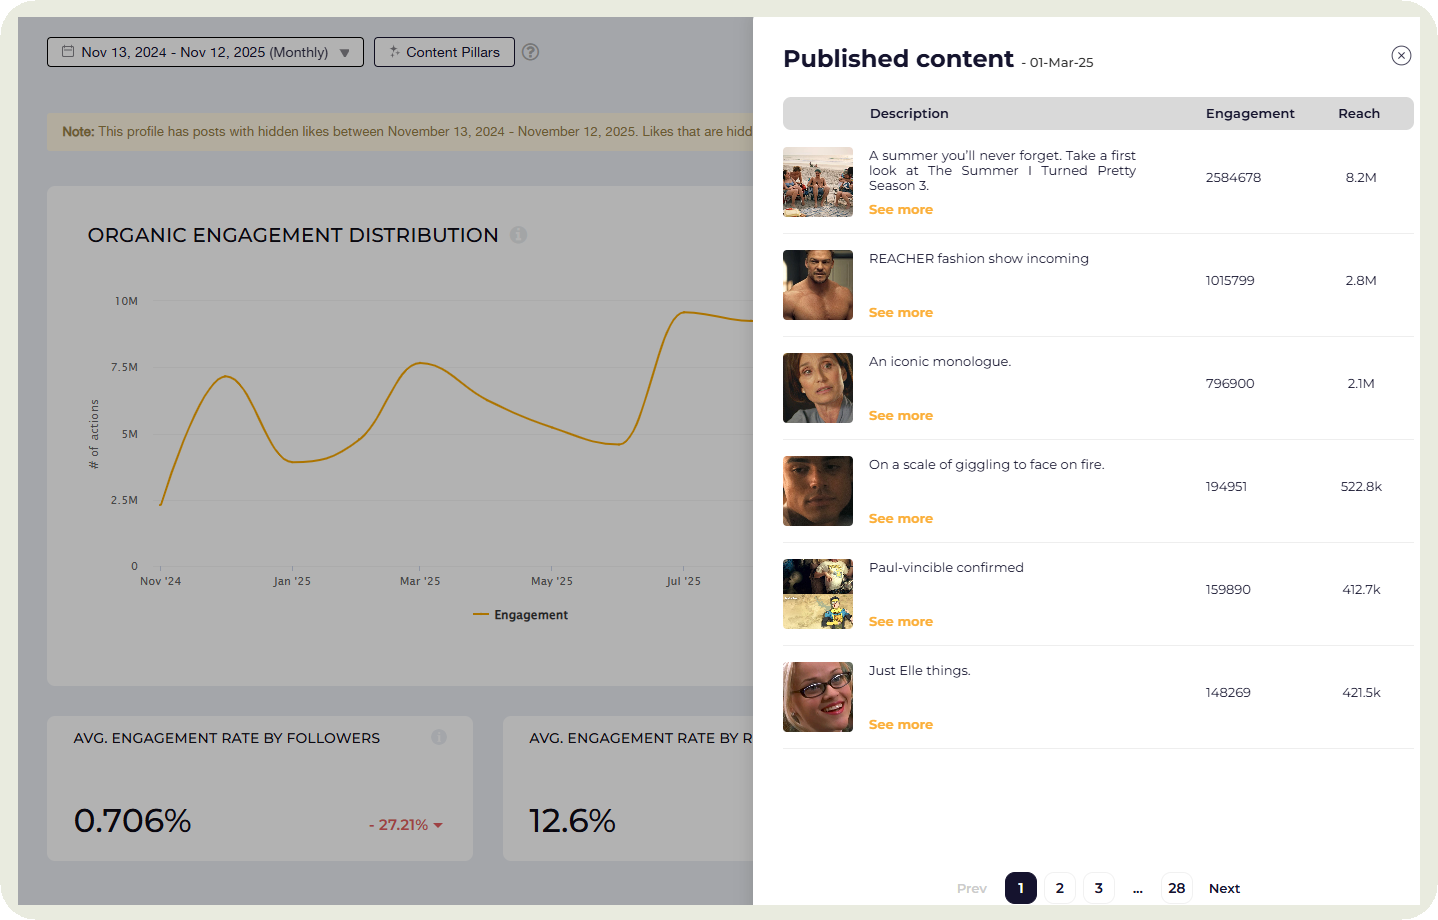Expand See more for the REACHER fashion show post
Screen dimensions: 1438x920
pyautogui.click(x=900, y=312)
